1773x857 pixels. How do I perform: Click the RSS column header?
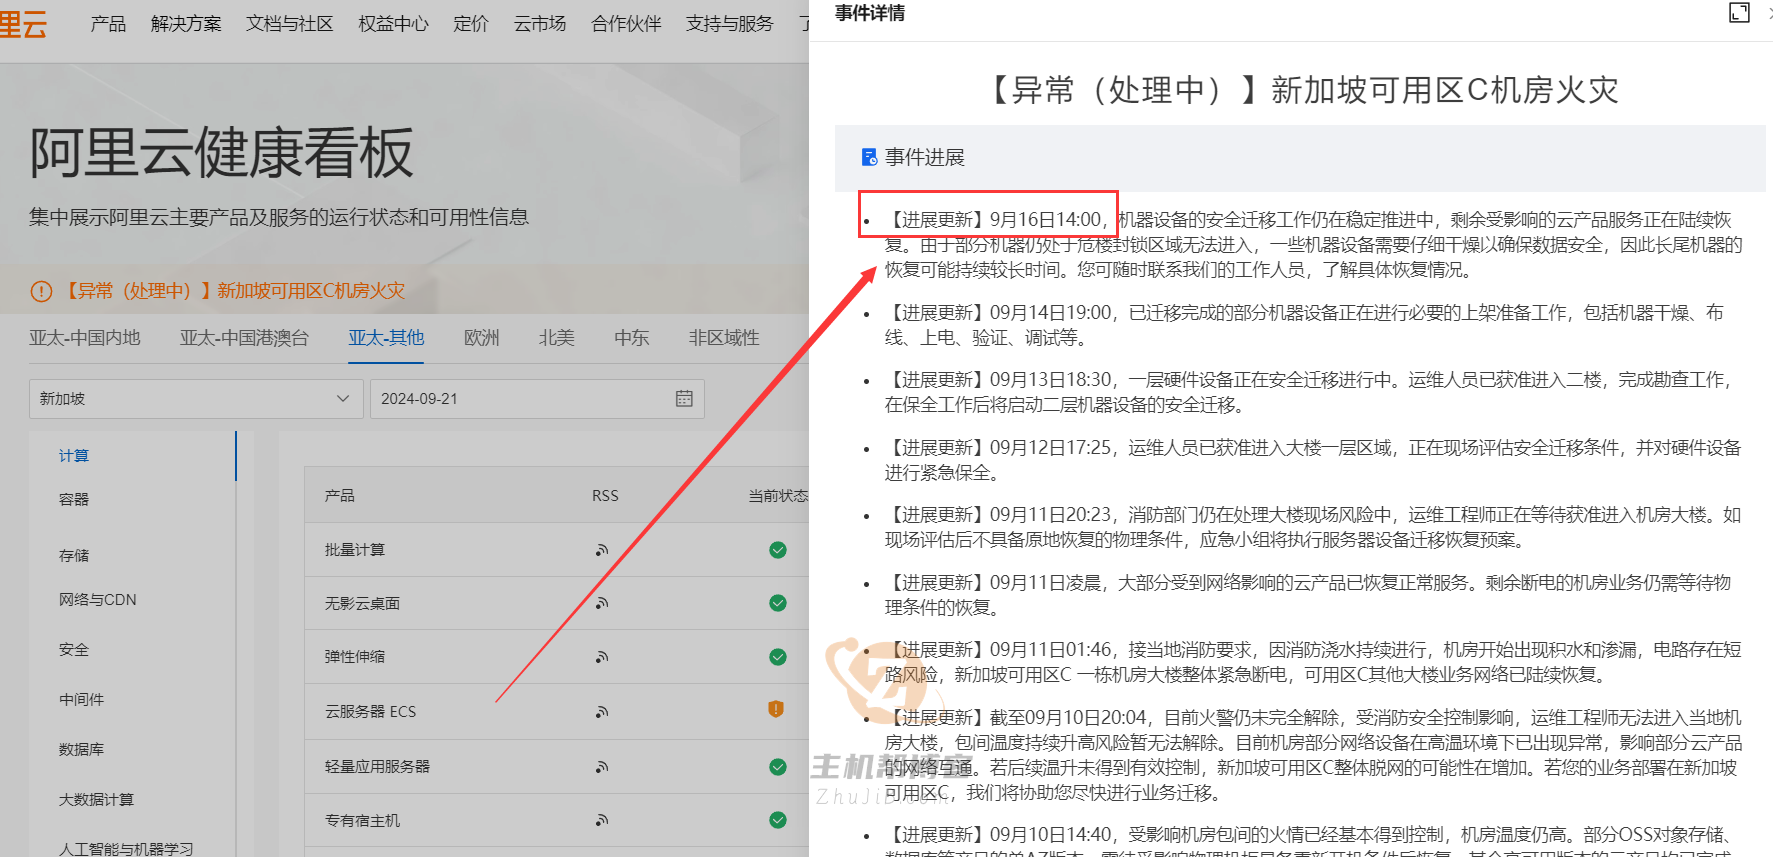tap(605, 496)
